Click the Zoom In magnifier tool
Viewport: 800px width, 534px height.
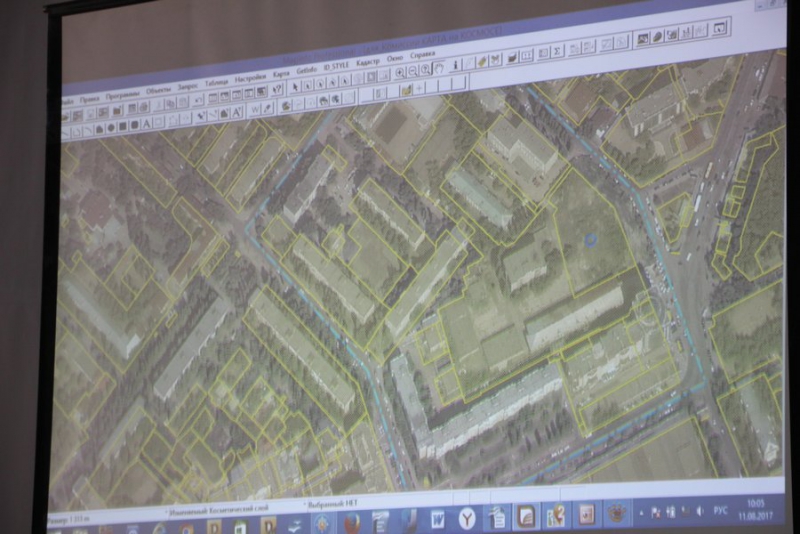(399, 72)
